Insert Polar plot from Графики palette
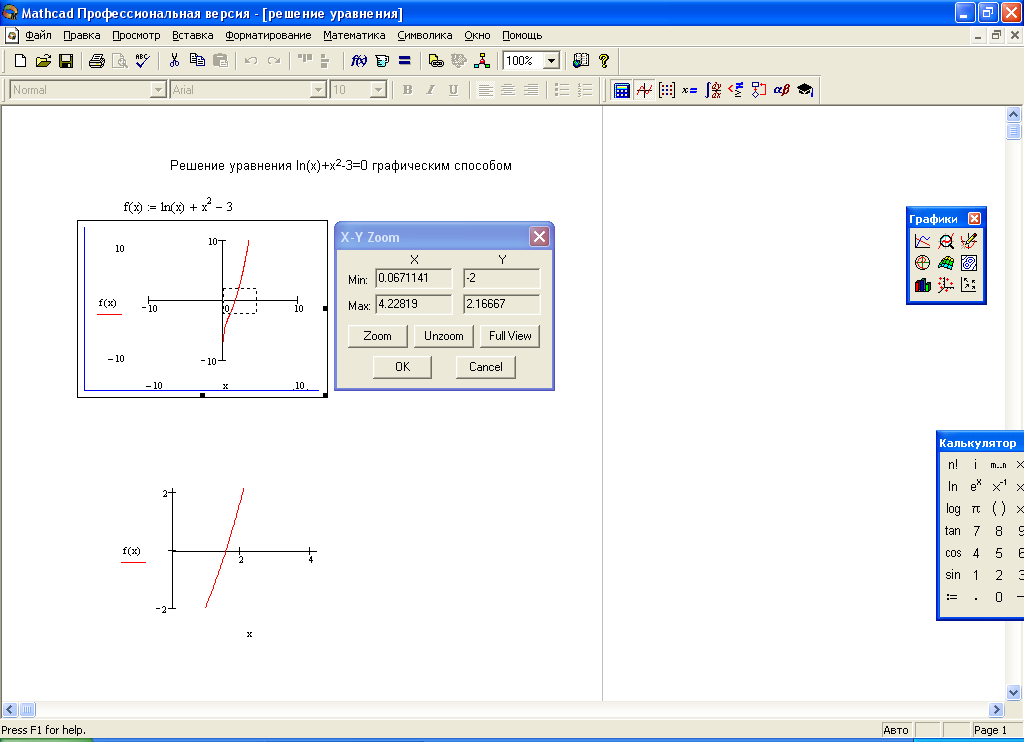 click(922, 263)
